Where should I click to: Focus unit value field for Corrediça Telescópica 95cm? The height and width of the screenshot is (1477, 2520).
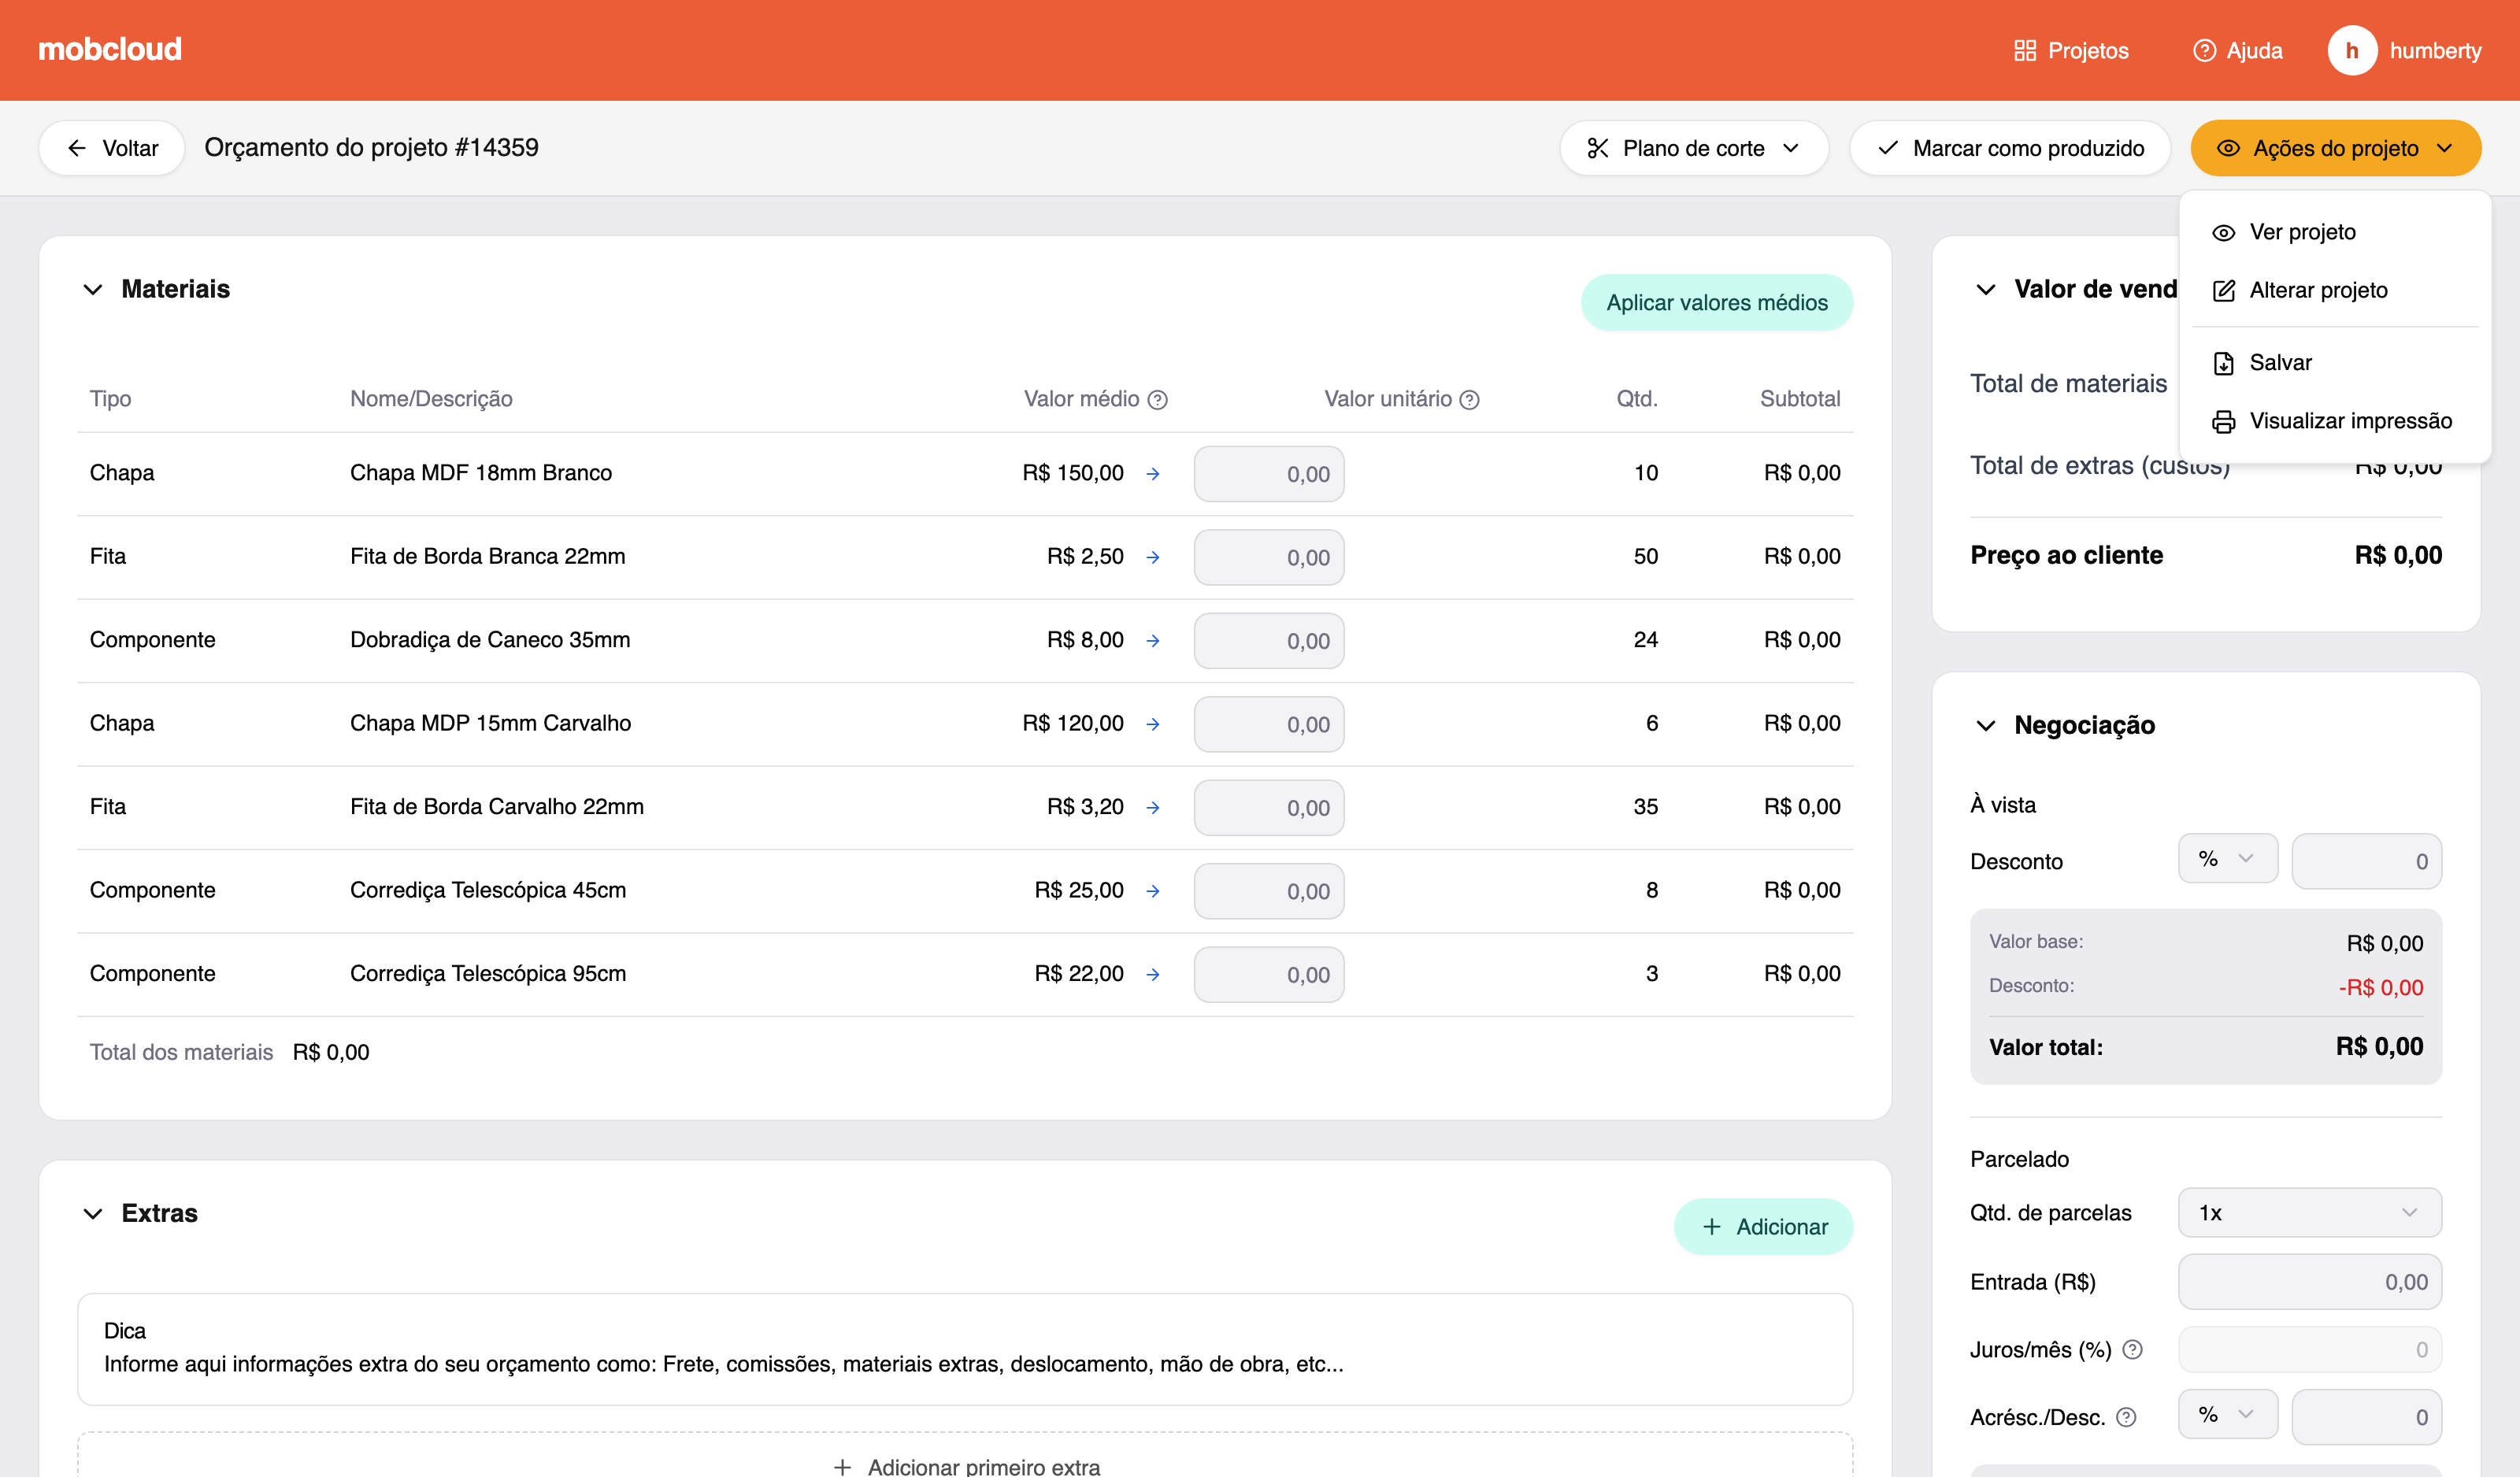(1269, 975)
